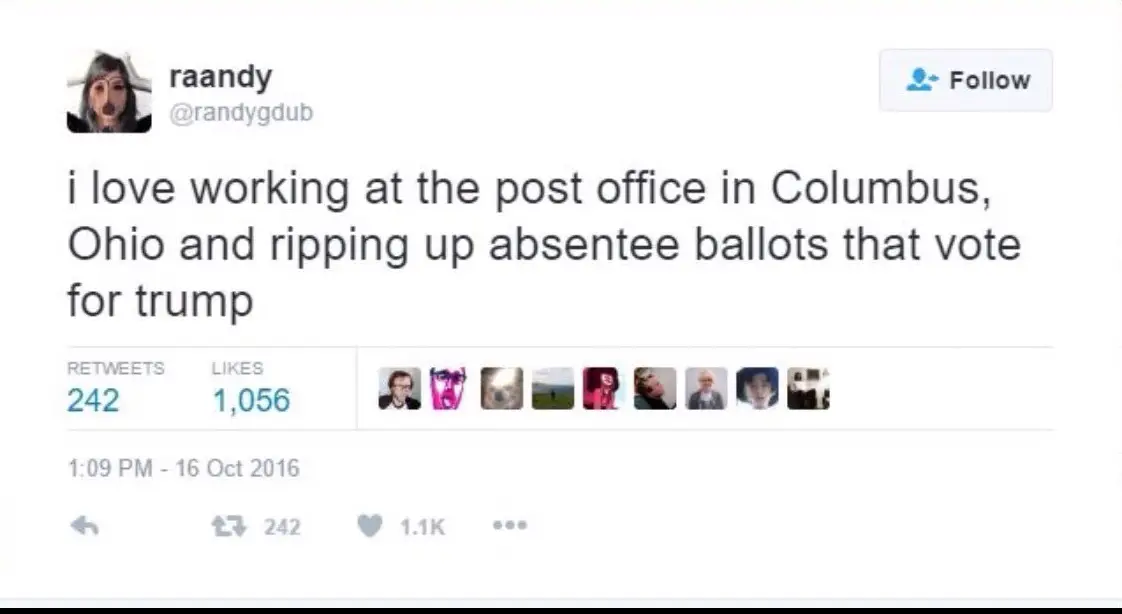Open the blurry light-colored animal liker avatar

click(502, 389)
